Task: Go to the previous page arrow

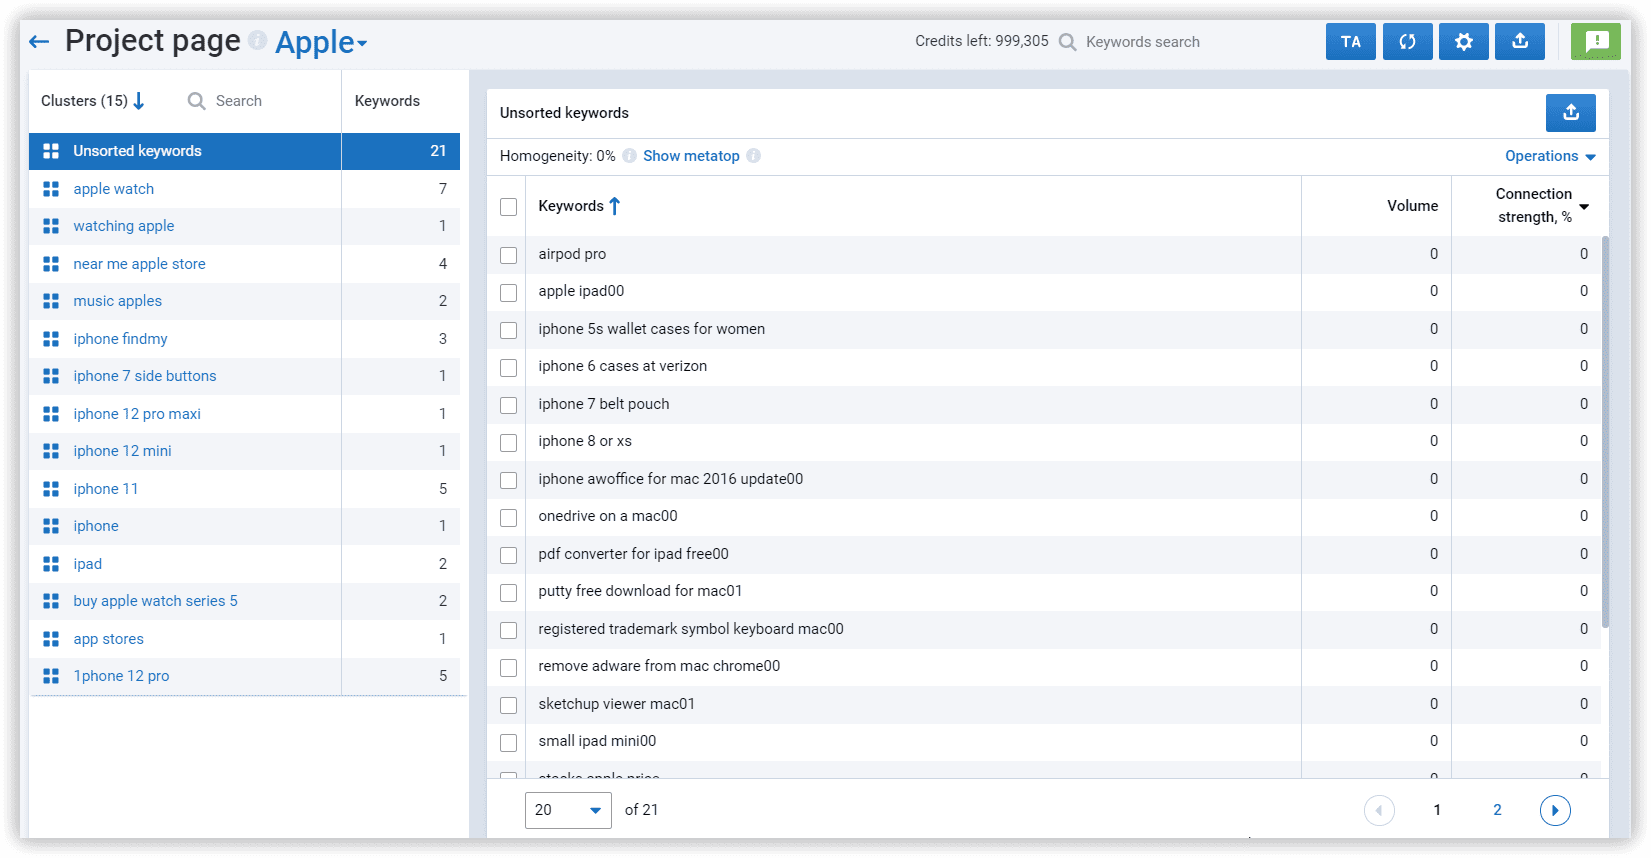Action: pos(1379,810)
